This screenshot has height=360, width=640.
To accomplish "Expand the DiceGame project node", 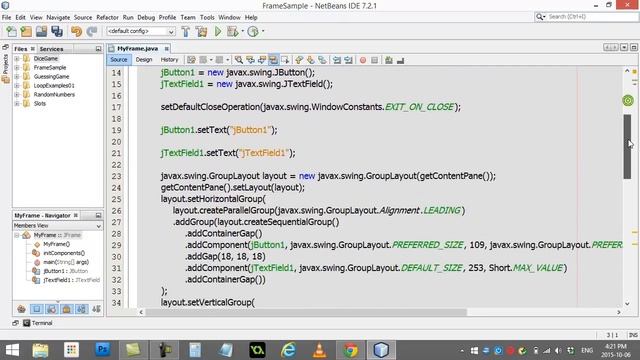I will pos(17,58).
